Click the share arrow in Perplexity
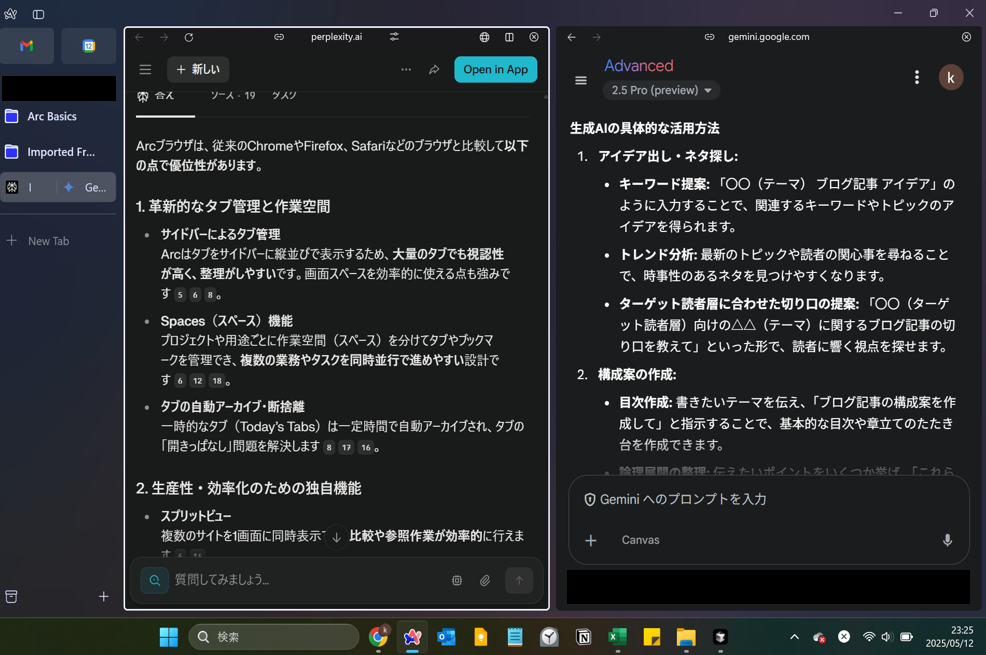986x655 pixels. point(434,70)
